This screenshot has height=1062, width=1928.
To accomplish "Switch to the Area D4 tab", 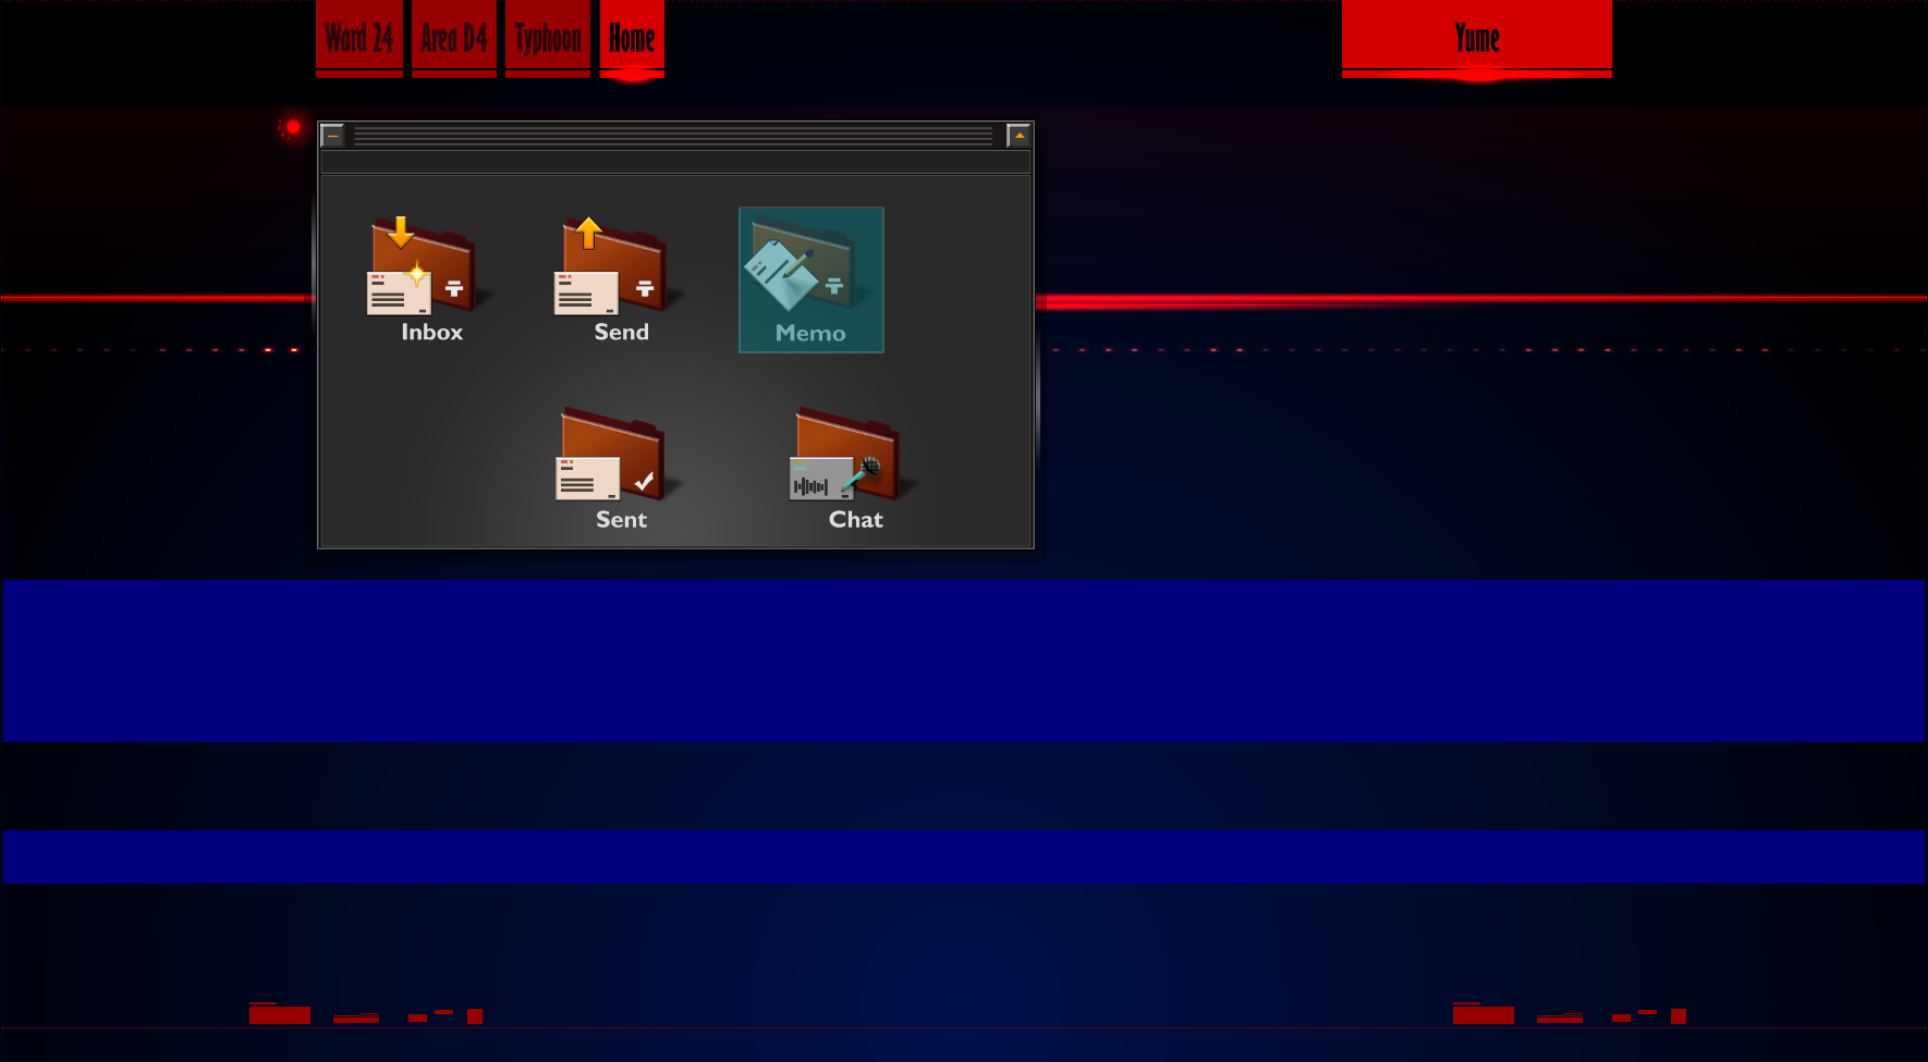I will [454, 38].
